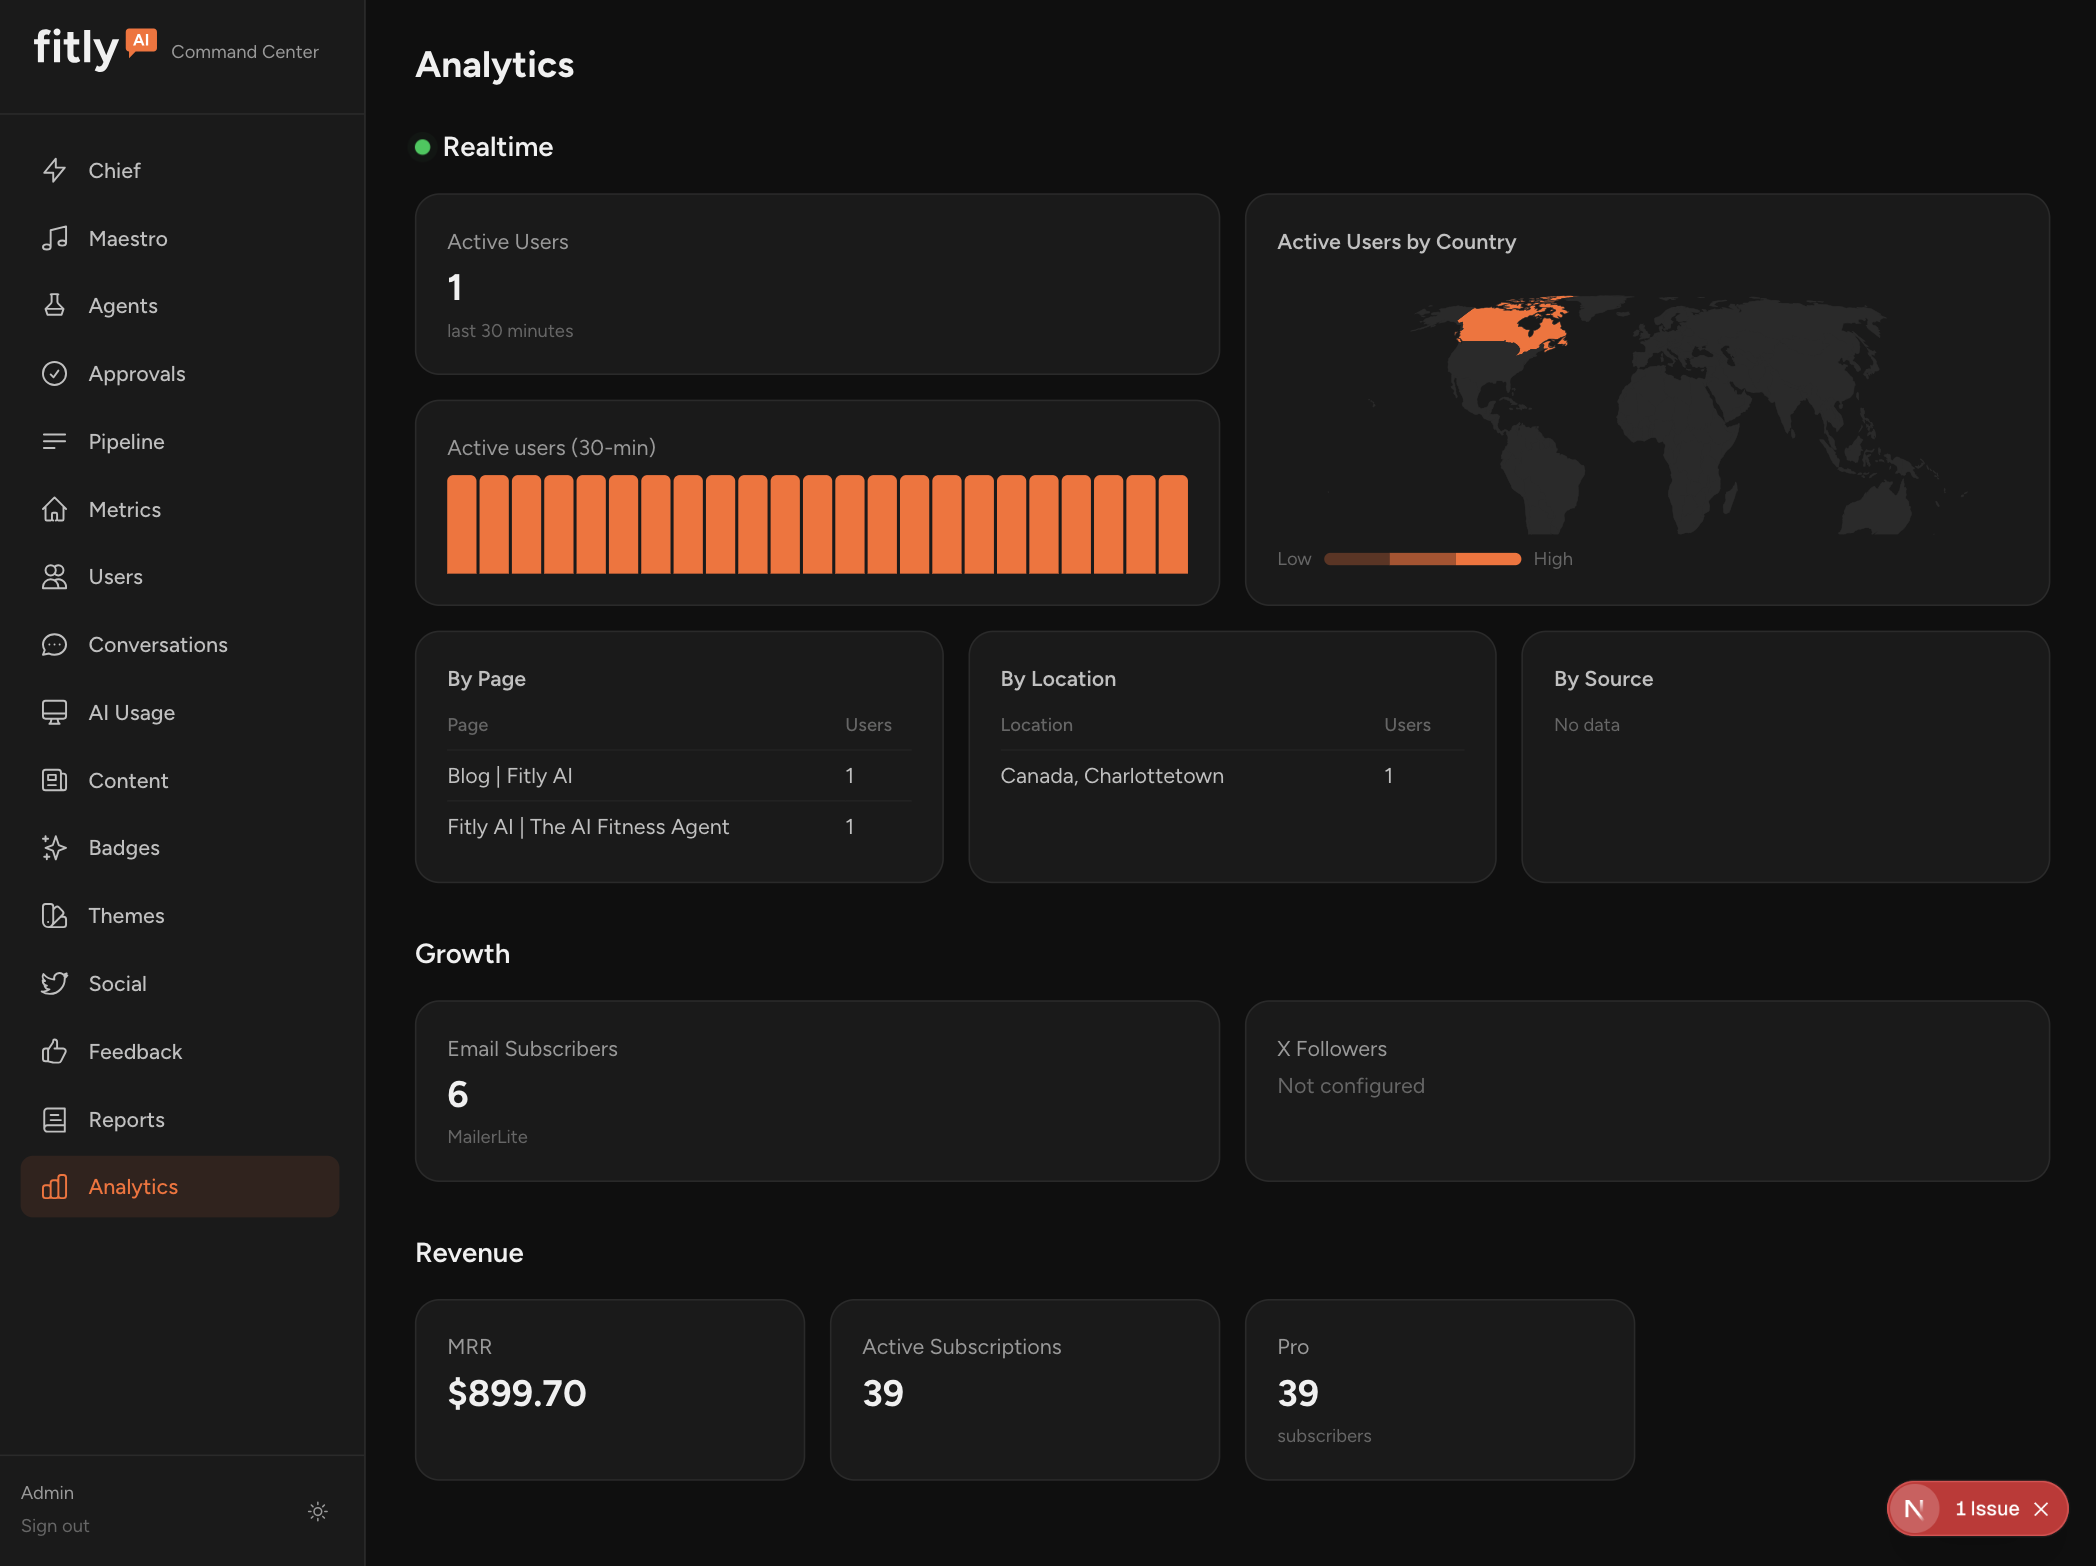Toggle light theme with the sun icon

coord(318,1511)
